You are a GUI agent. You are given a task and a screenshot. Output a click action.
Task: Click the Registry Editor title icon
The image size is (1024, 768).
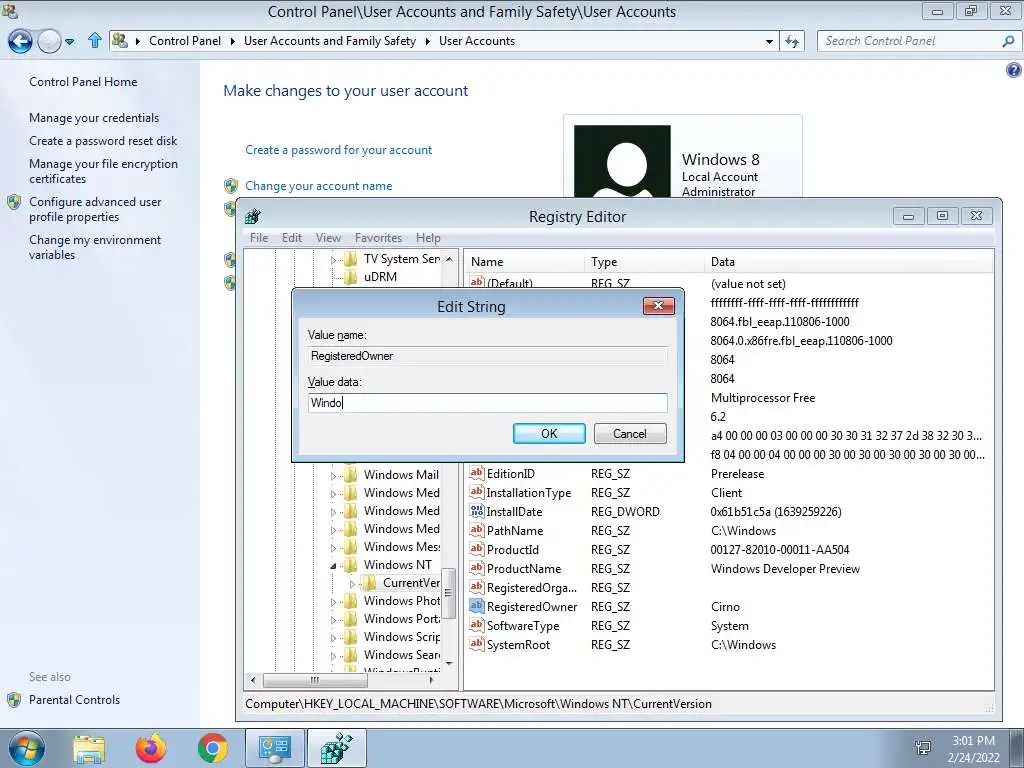[253, 216]
